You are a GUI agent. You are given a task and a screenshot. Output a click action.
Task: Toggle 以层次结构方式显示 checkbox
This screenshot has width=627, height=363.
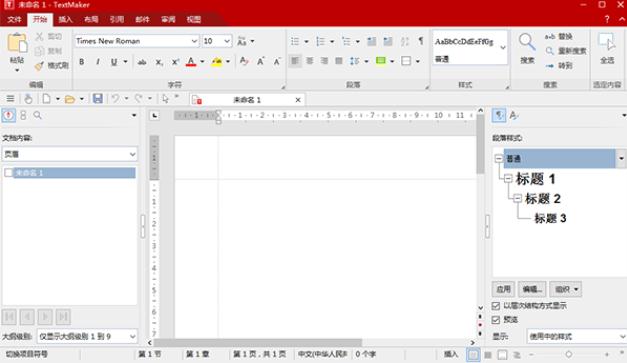[x=496, y=306]
